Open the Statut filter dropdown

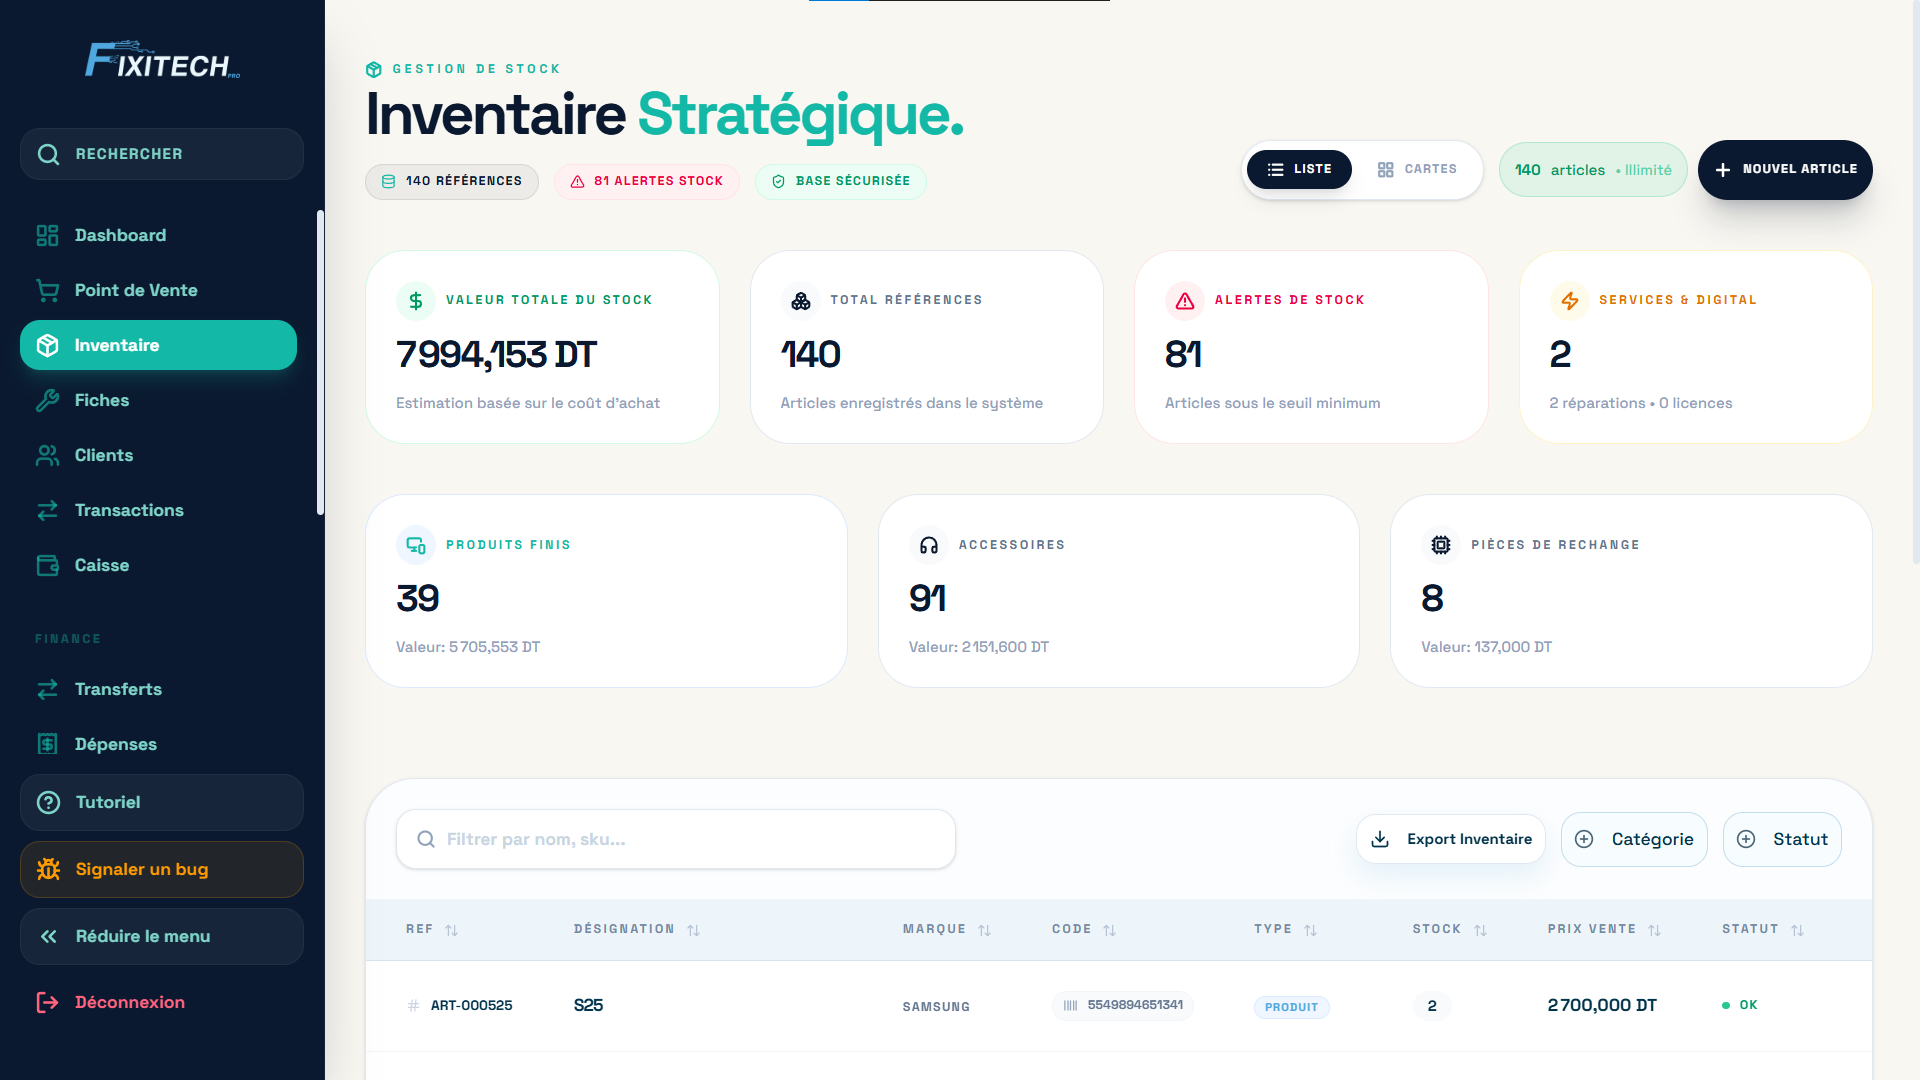(1782, 839)
